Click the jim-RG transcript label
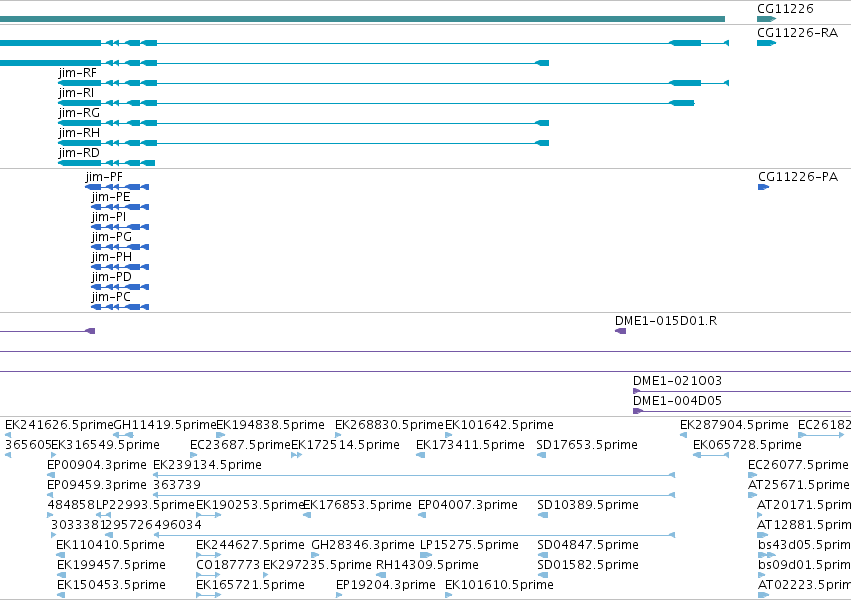This screenshot has height=600, width=851. (79, 113)
